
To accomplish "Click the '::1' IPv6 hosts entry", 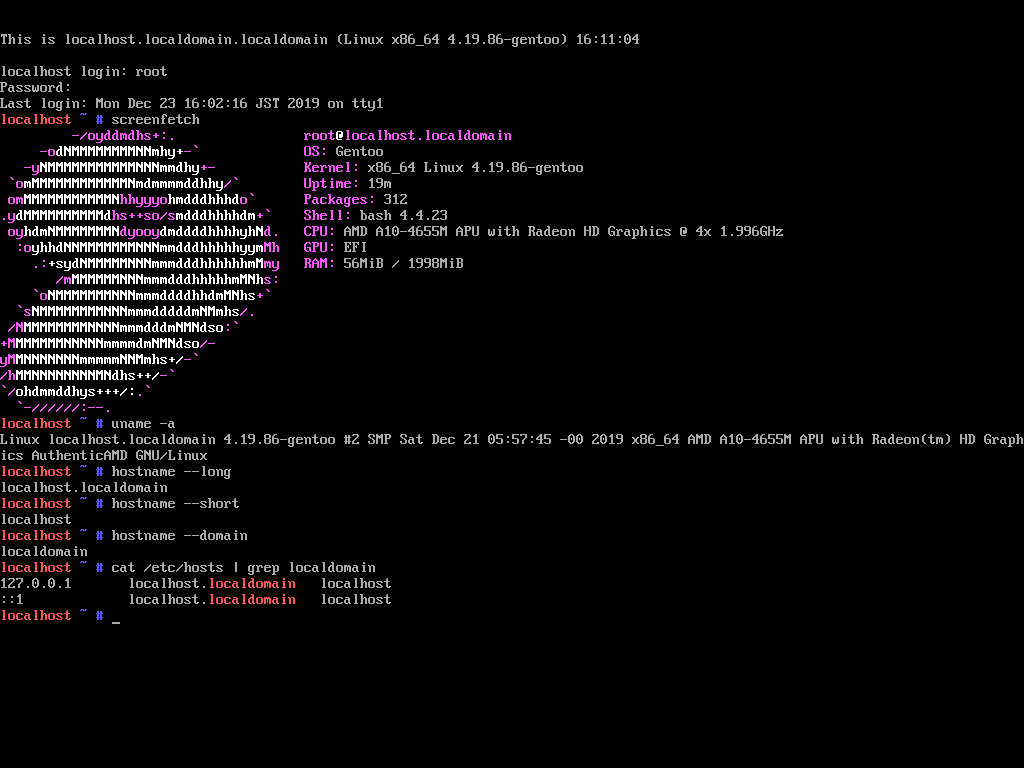I will [x=13, y=599].
